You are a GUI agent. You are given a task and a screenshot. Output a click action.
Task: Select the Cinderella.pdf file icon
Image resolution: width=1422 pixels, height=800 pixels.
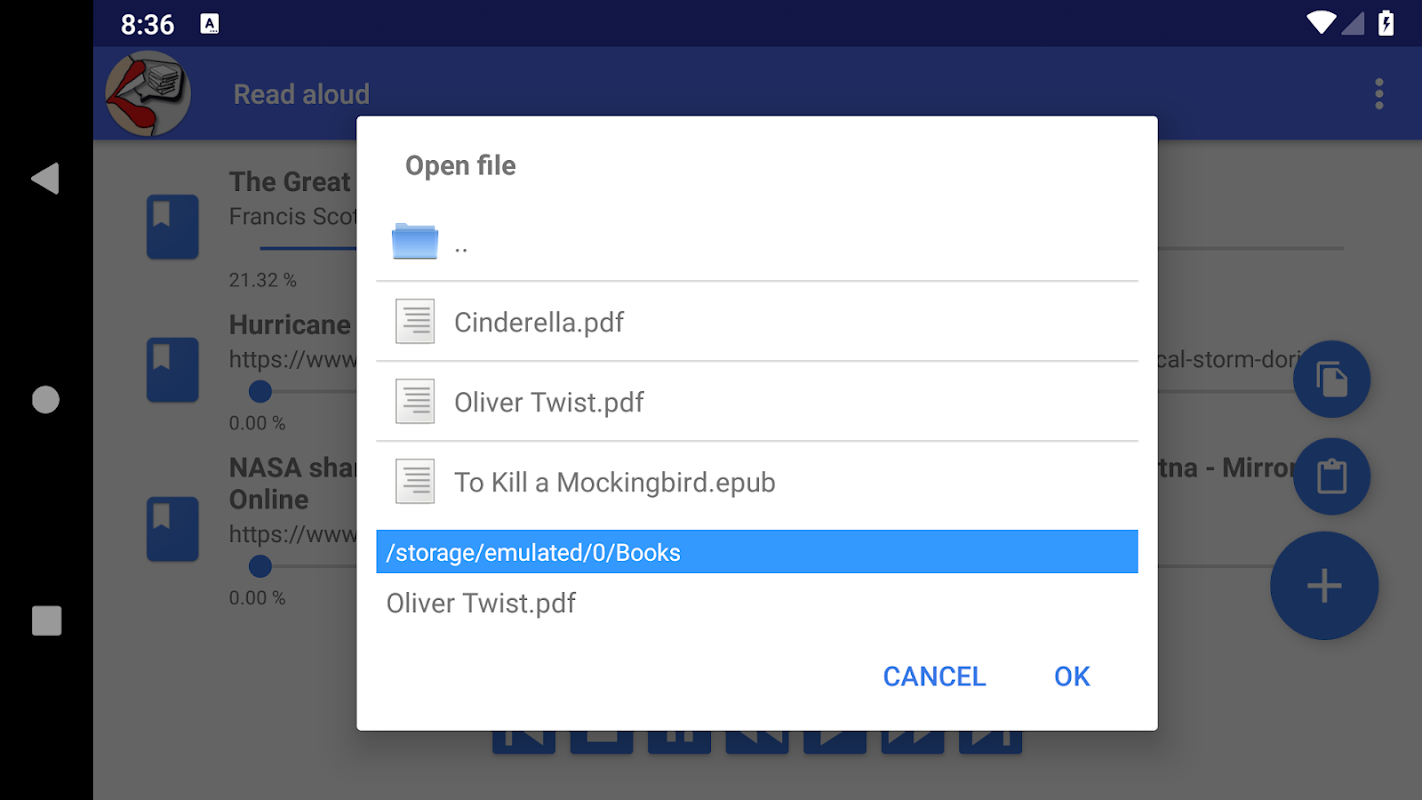415,322
